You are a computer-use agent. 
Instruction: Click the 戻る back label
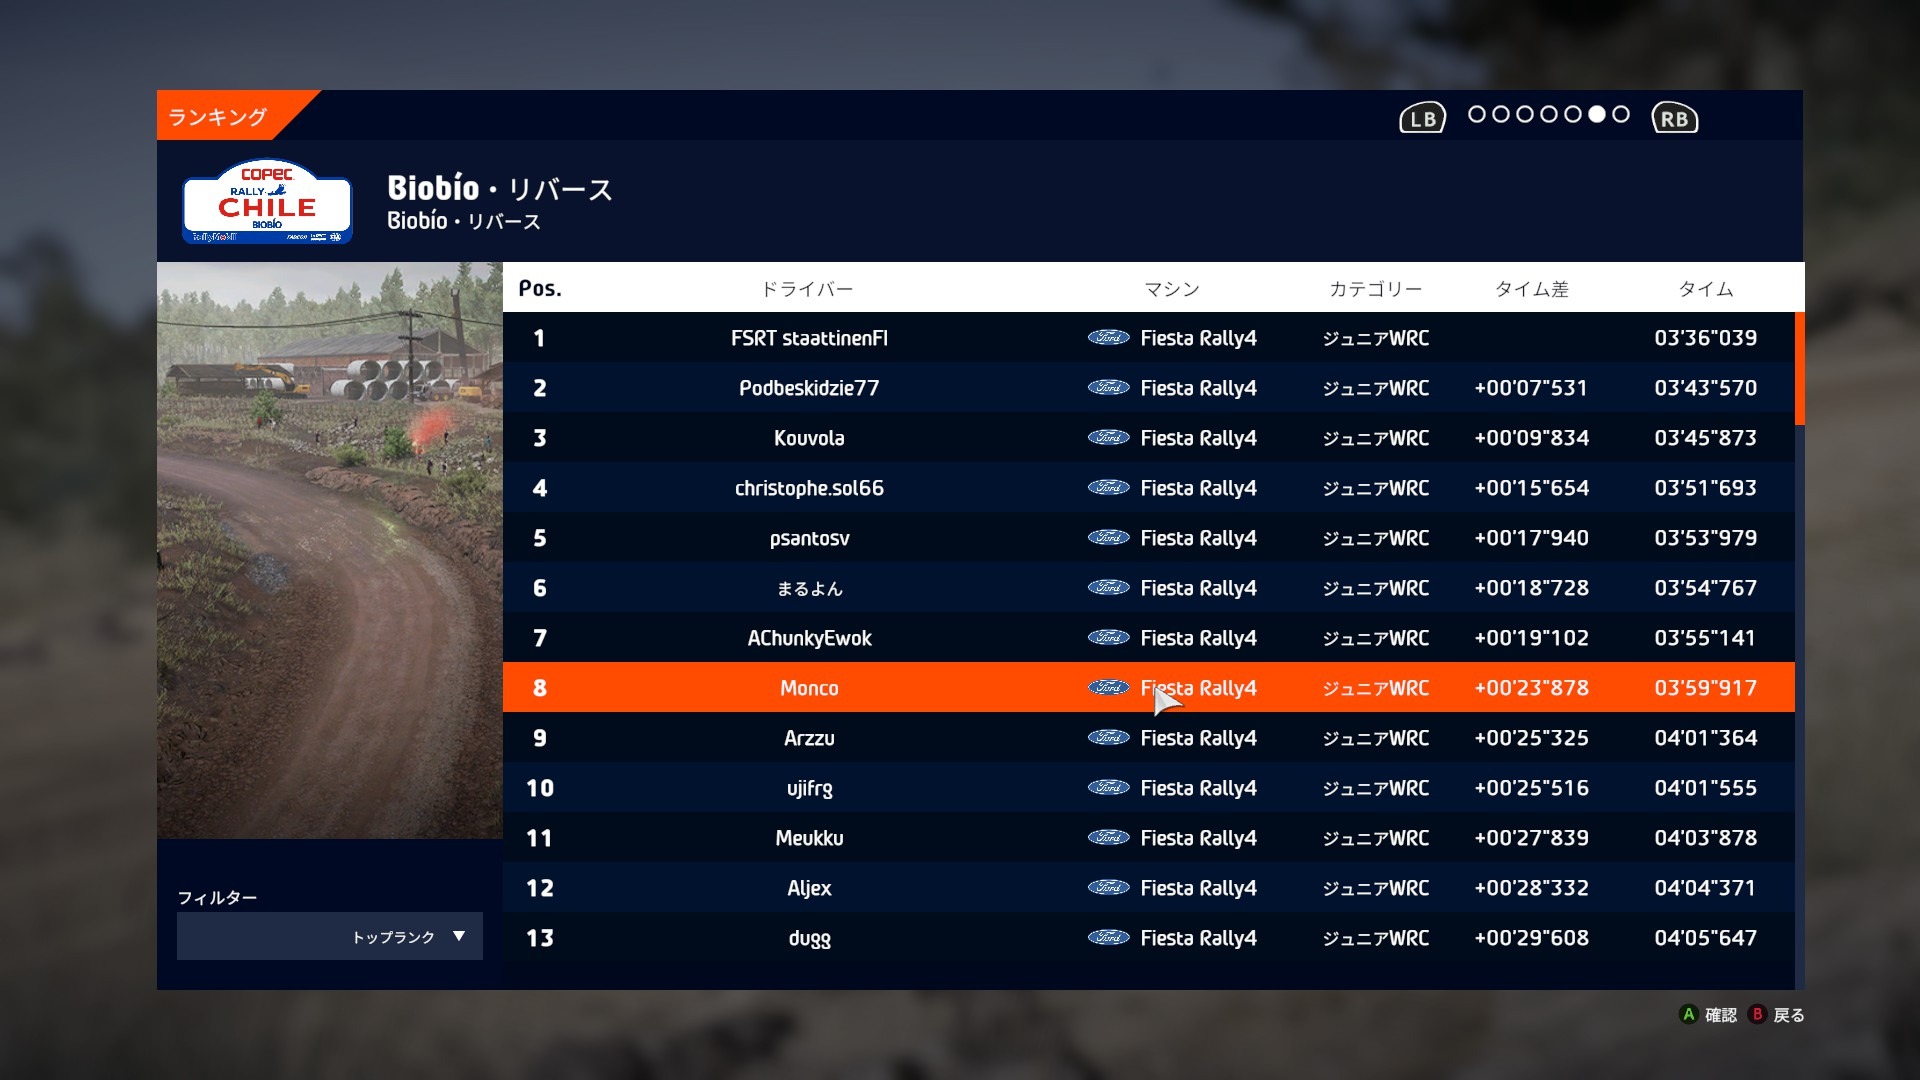[1789, 1015]
